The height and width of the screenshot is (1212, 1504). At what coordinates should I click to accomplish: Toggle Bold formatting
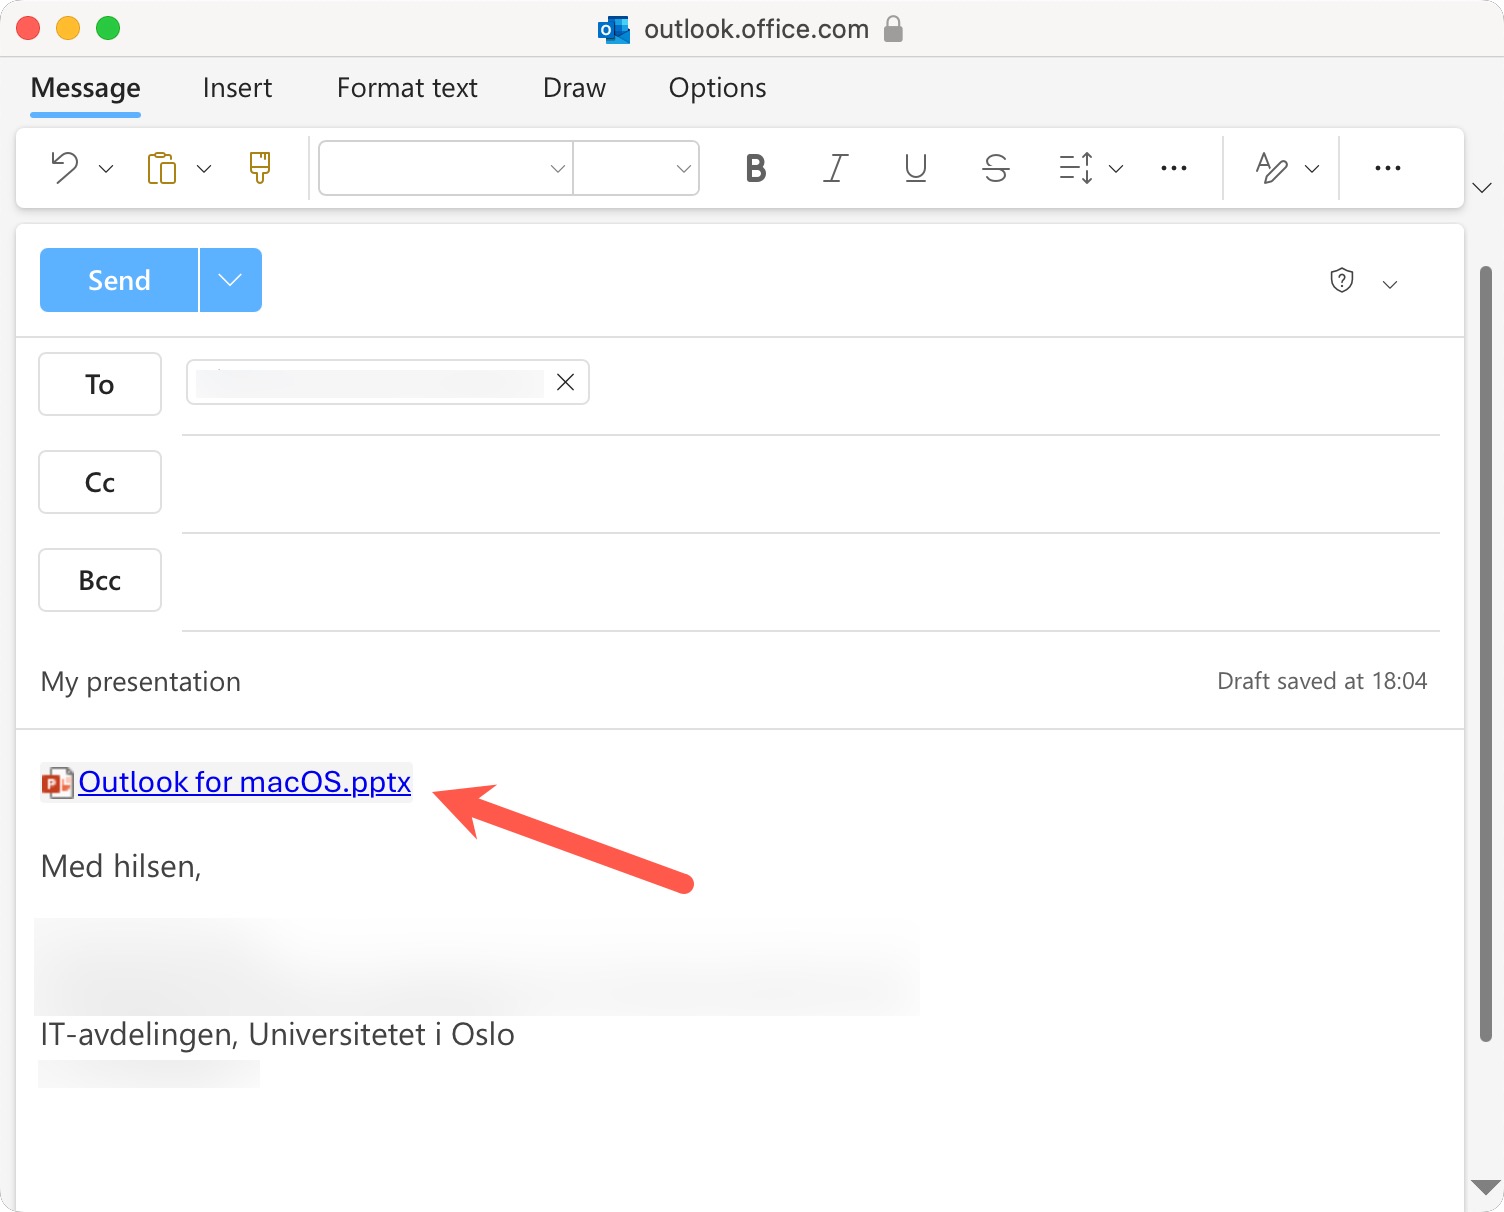756,168
